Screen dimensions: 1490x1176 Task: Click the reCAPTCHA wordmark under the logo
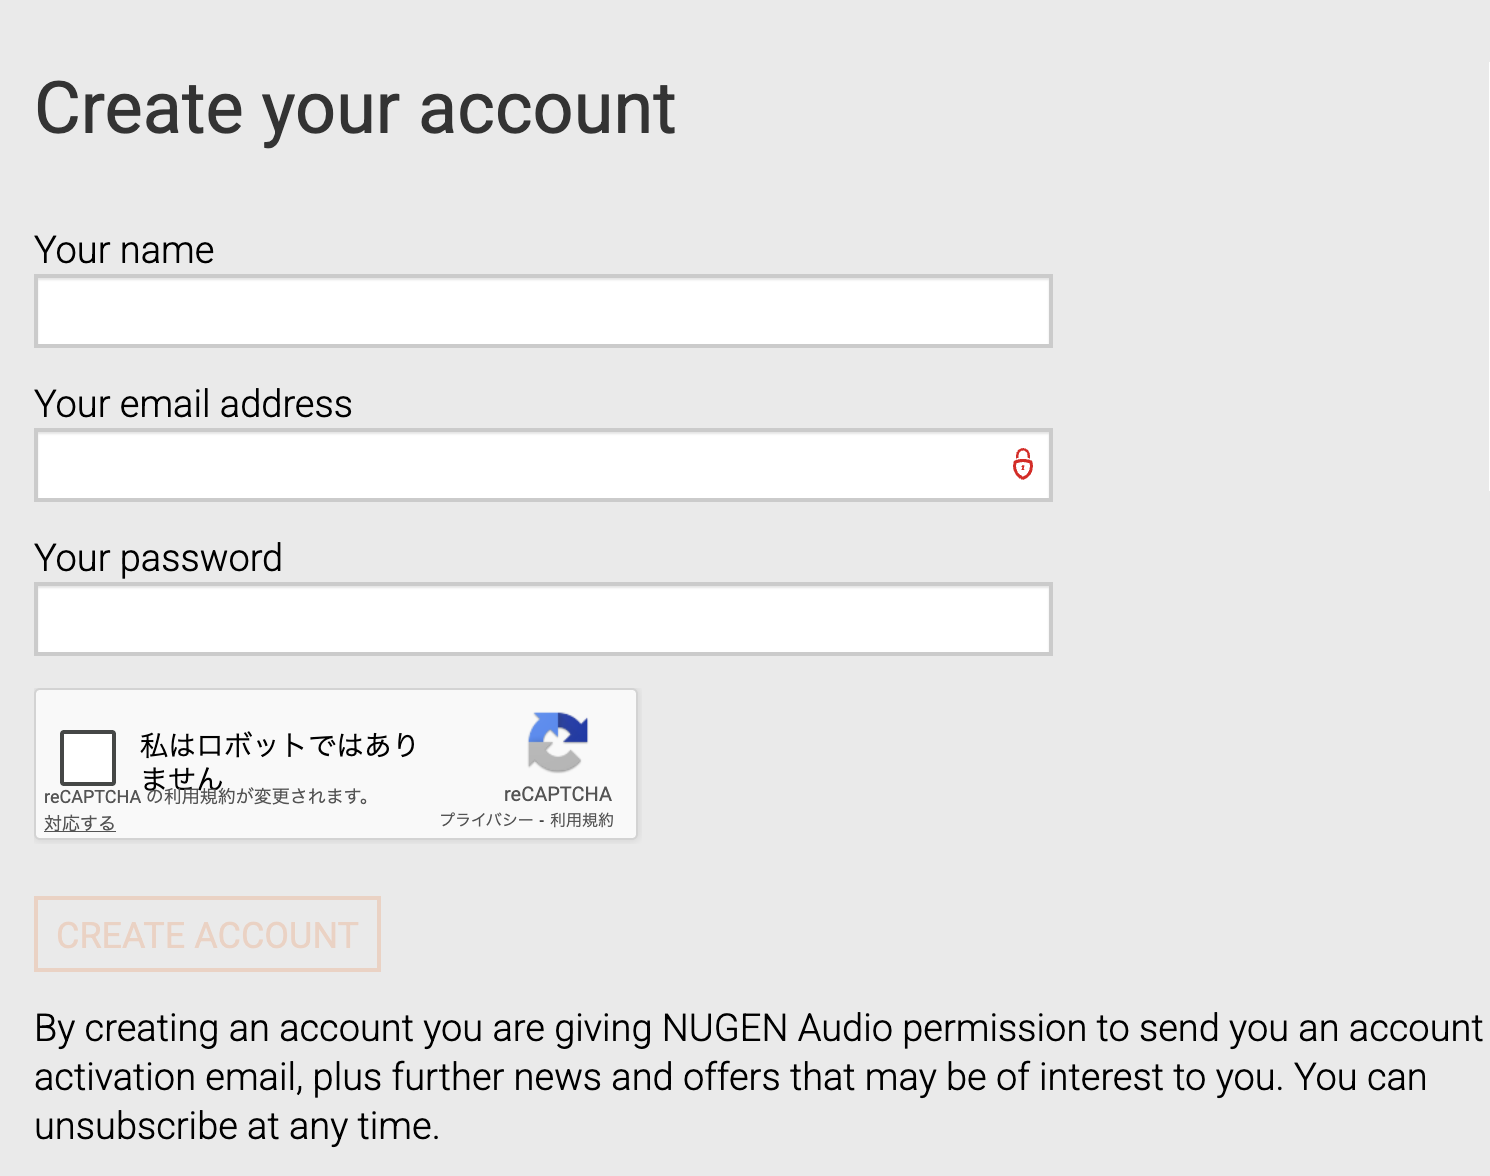coord(557,794)
